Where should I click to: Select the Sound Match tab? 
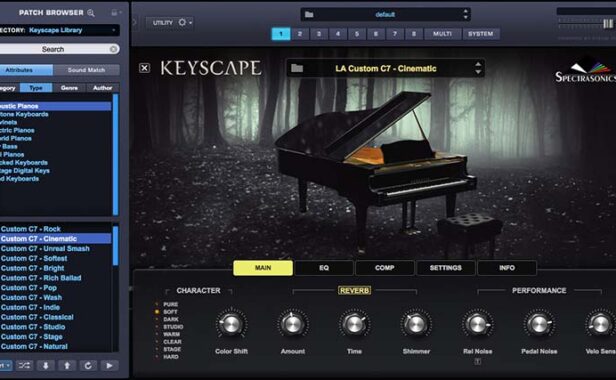click(86, 70)
